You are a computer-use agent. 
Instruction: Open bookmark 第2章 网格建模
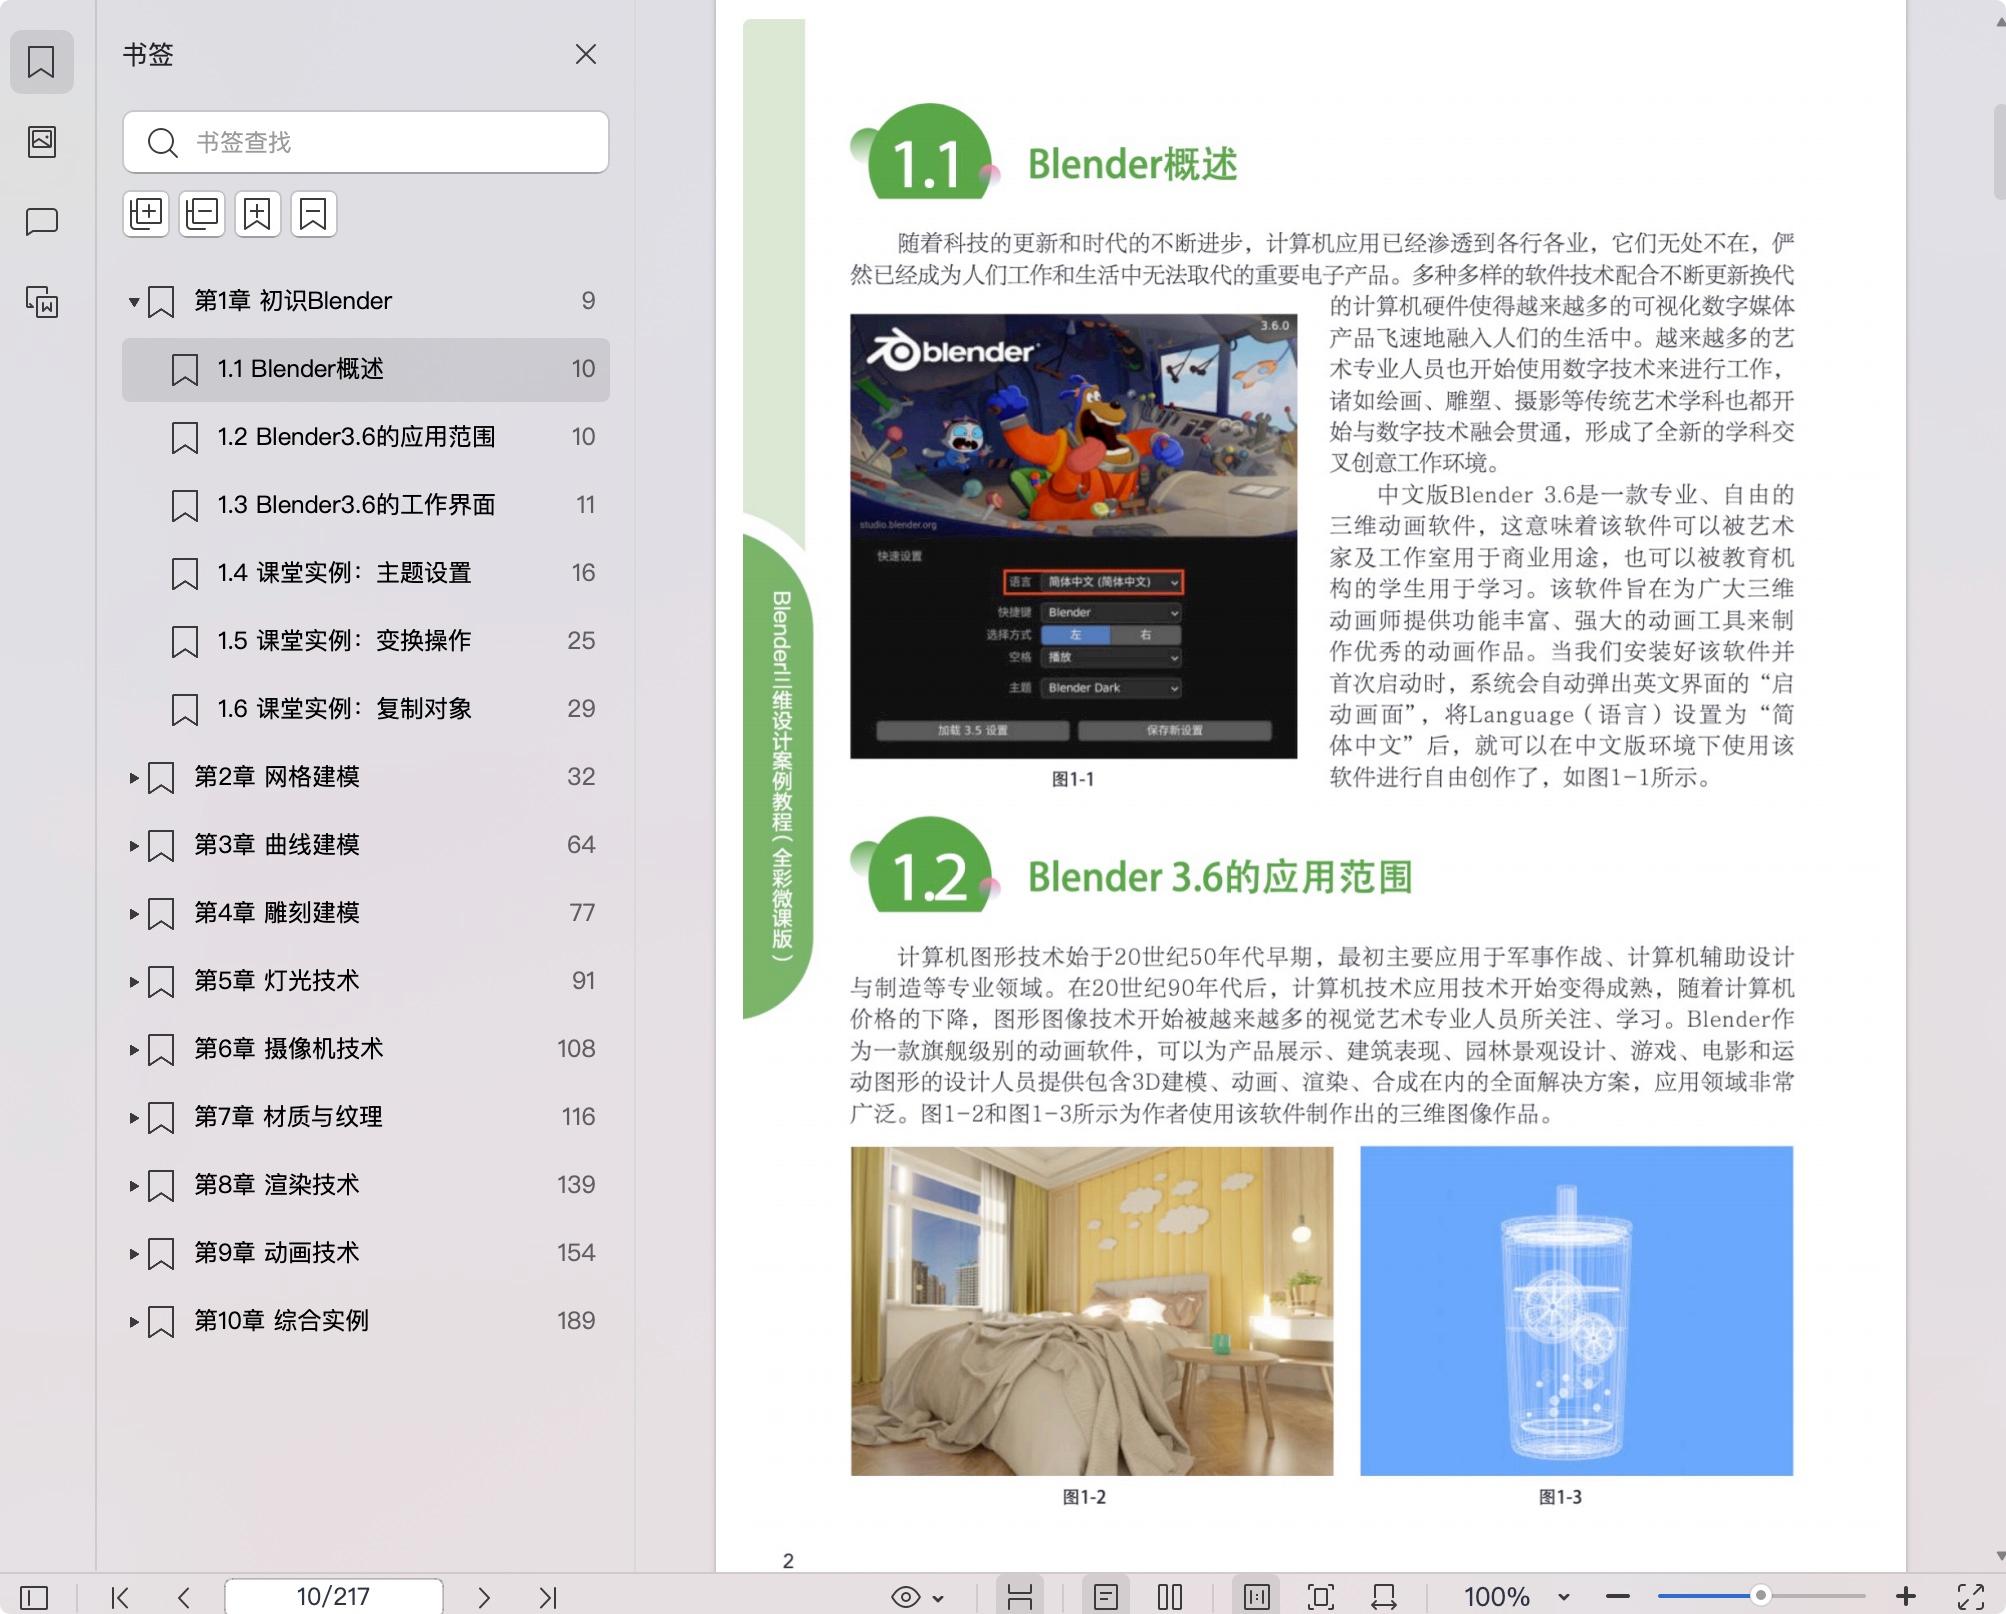coord(366,777)
